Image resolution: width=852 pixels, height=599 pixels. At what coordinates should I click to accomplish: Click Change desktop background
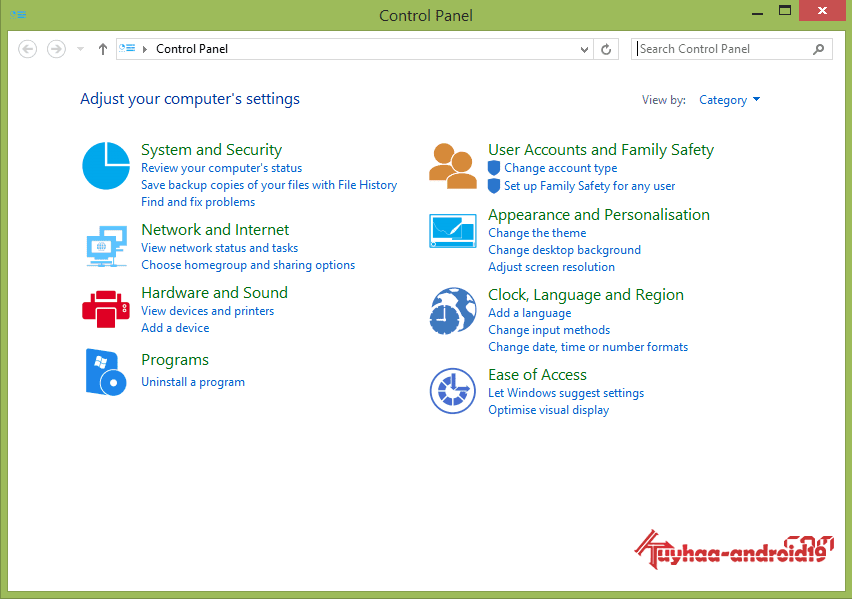565,250
